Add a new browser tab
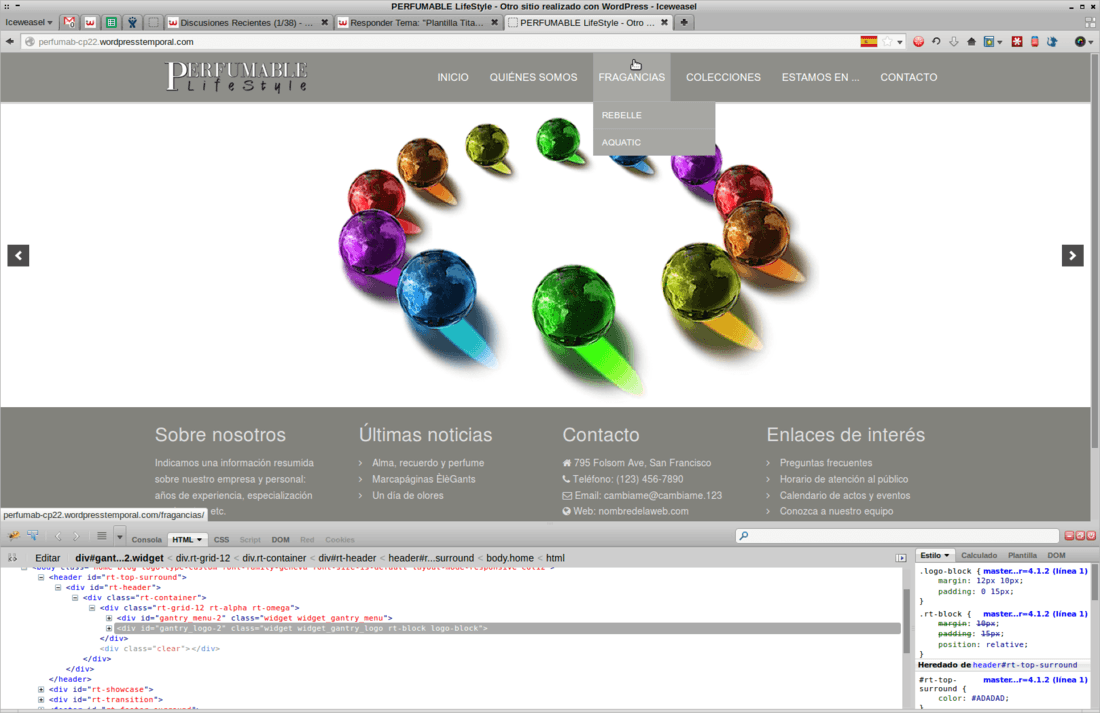The height and width of the screenshot is (713, 1100). coord(684,22)
